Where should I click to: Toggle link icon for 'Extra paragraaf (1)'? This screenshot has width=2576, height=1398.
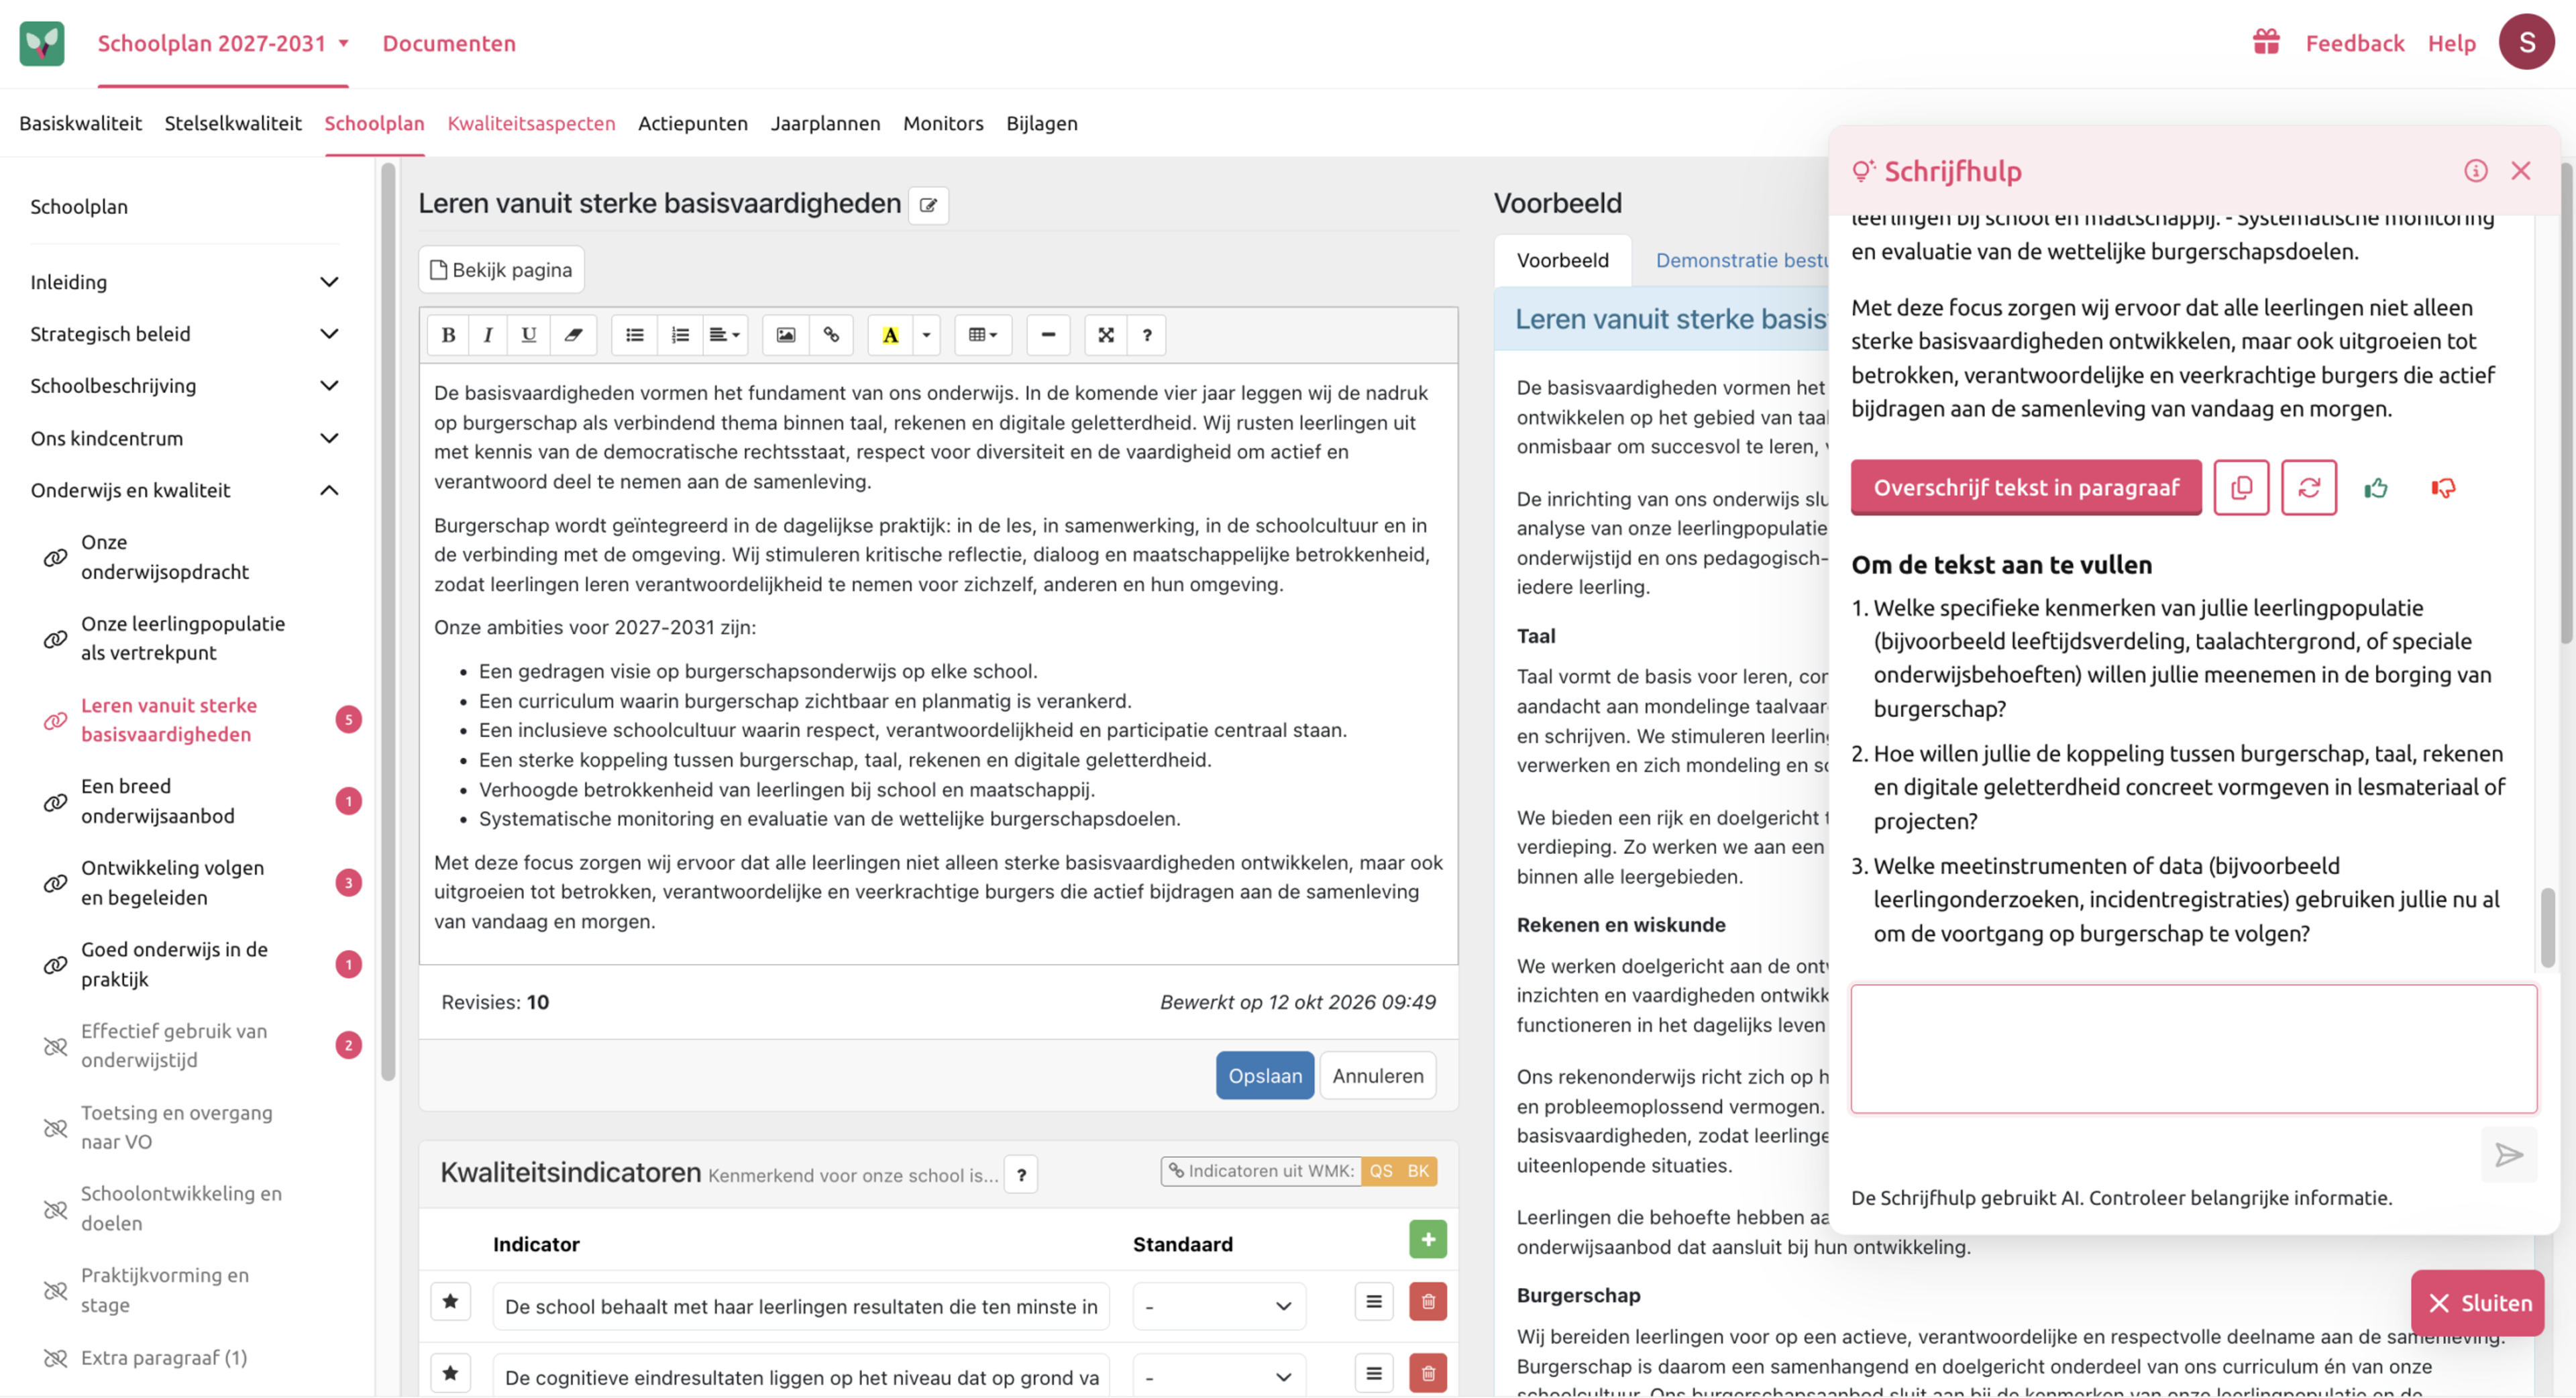tap(55, 1359)
